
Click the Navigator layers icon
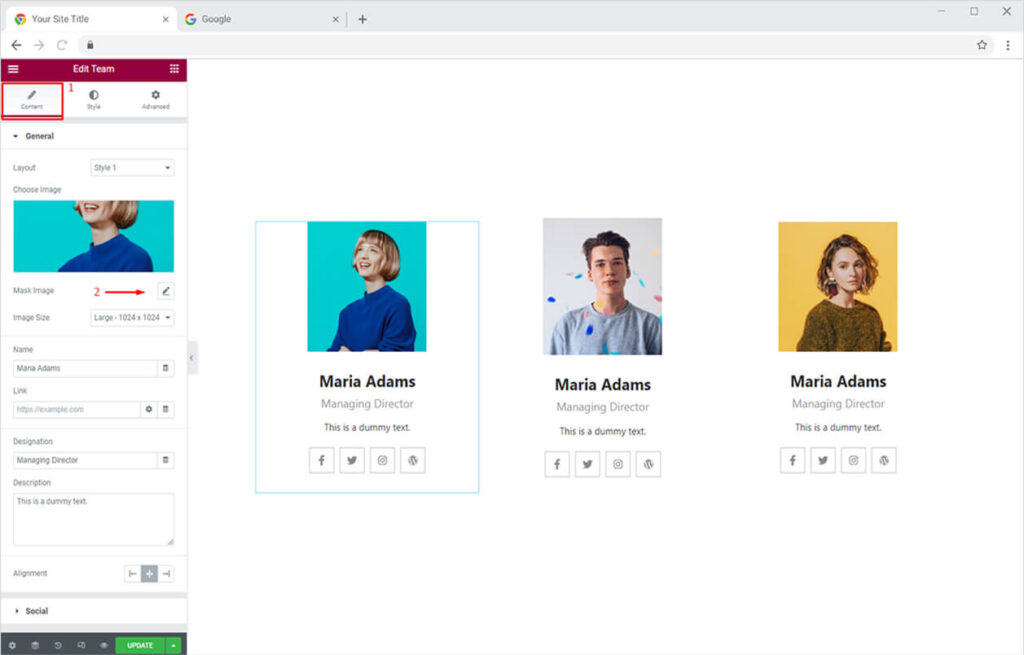(x=35, y=645)
